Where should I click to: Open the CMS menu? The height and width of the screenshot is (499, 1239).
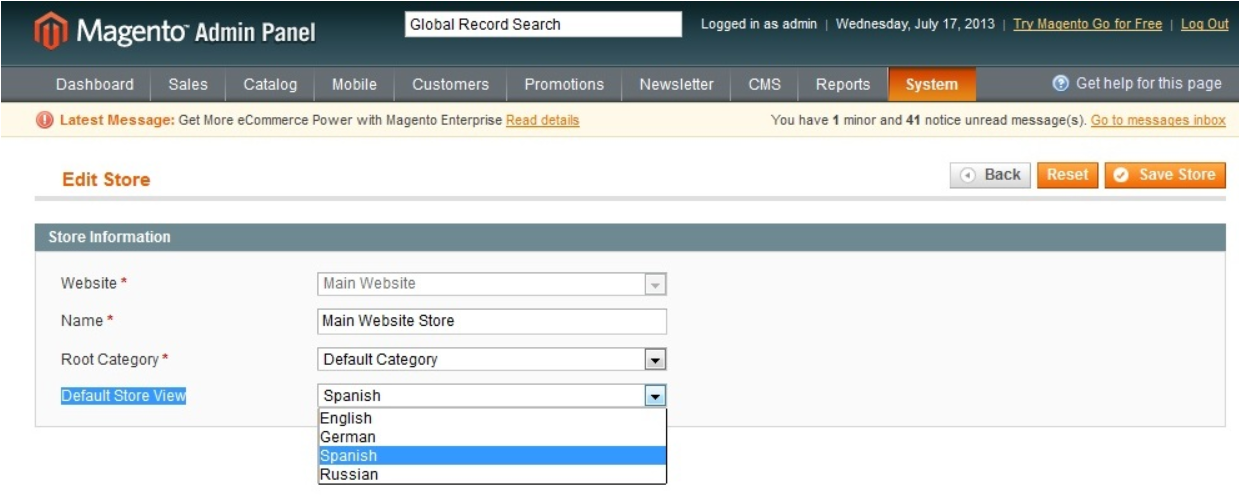pos(765,85)
